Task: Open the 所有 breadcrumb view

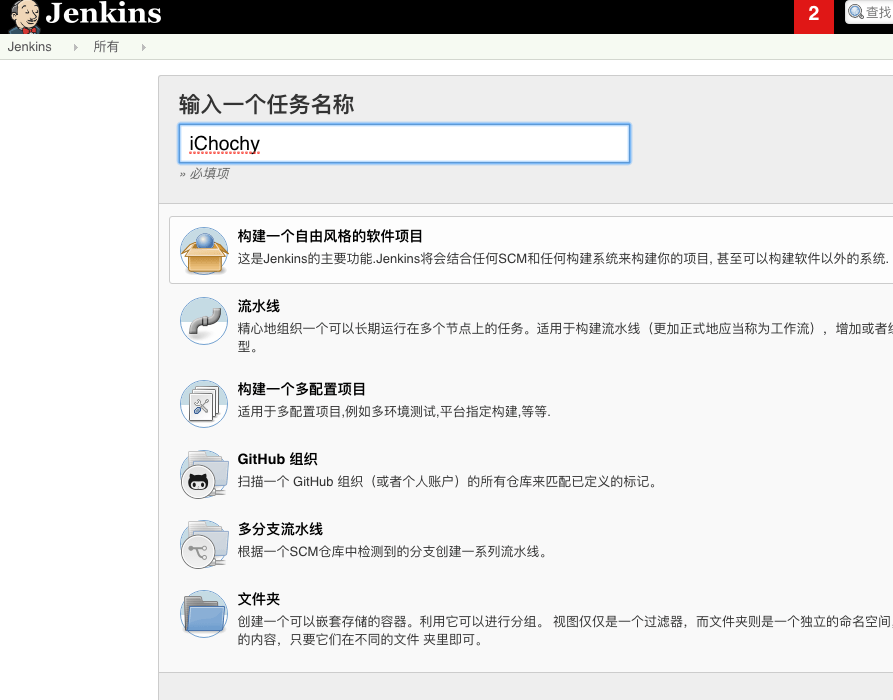Action: tap(106, 46)
